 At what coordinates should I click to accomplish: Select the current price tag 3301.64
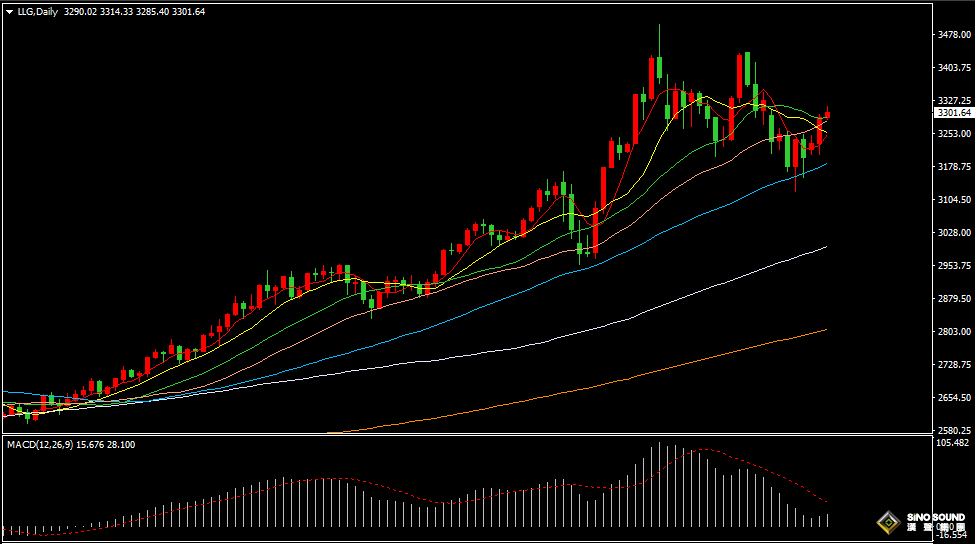coord(953,113)
